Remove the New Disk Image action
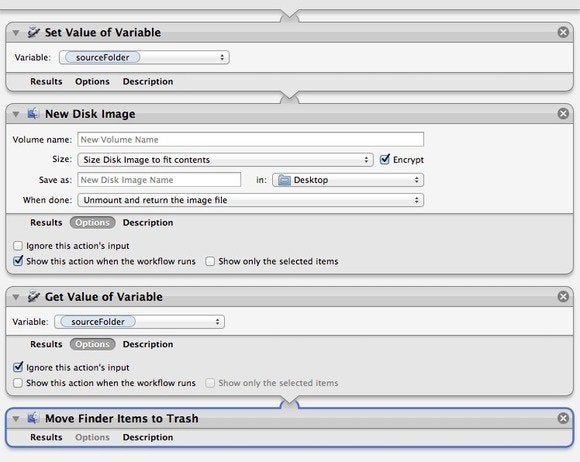 tap(563, 114)
